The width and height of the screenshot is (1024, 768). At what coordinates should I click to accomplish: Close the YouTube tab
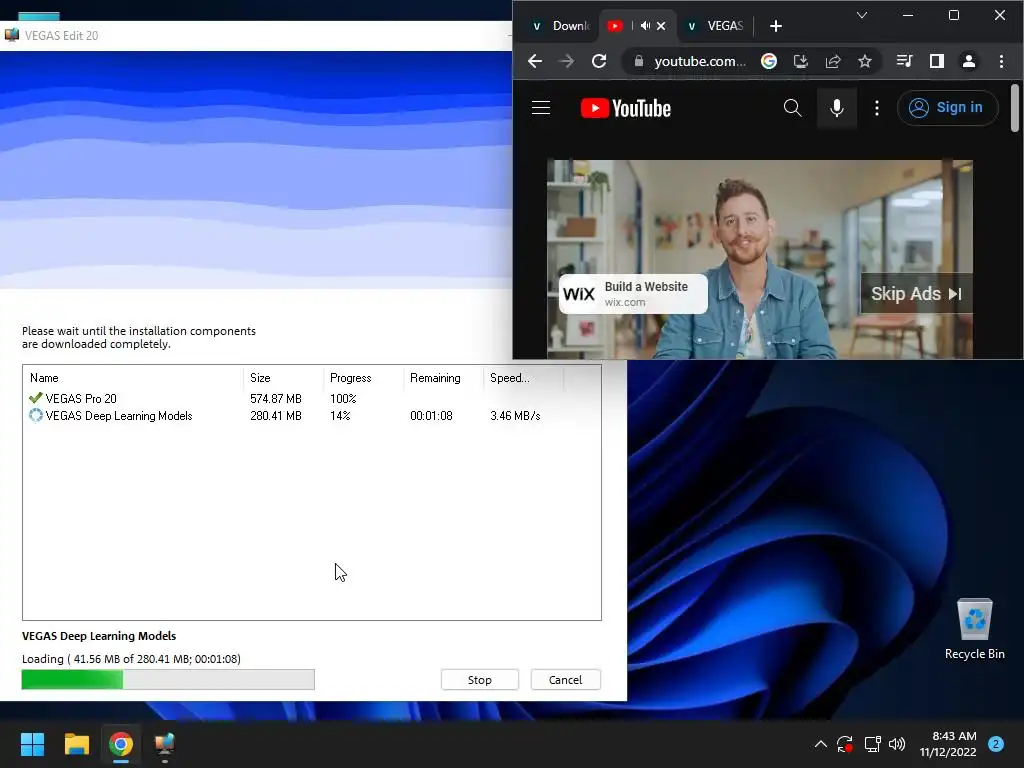tap(661, 26)
